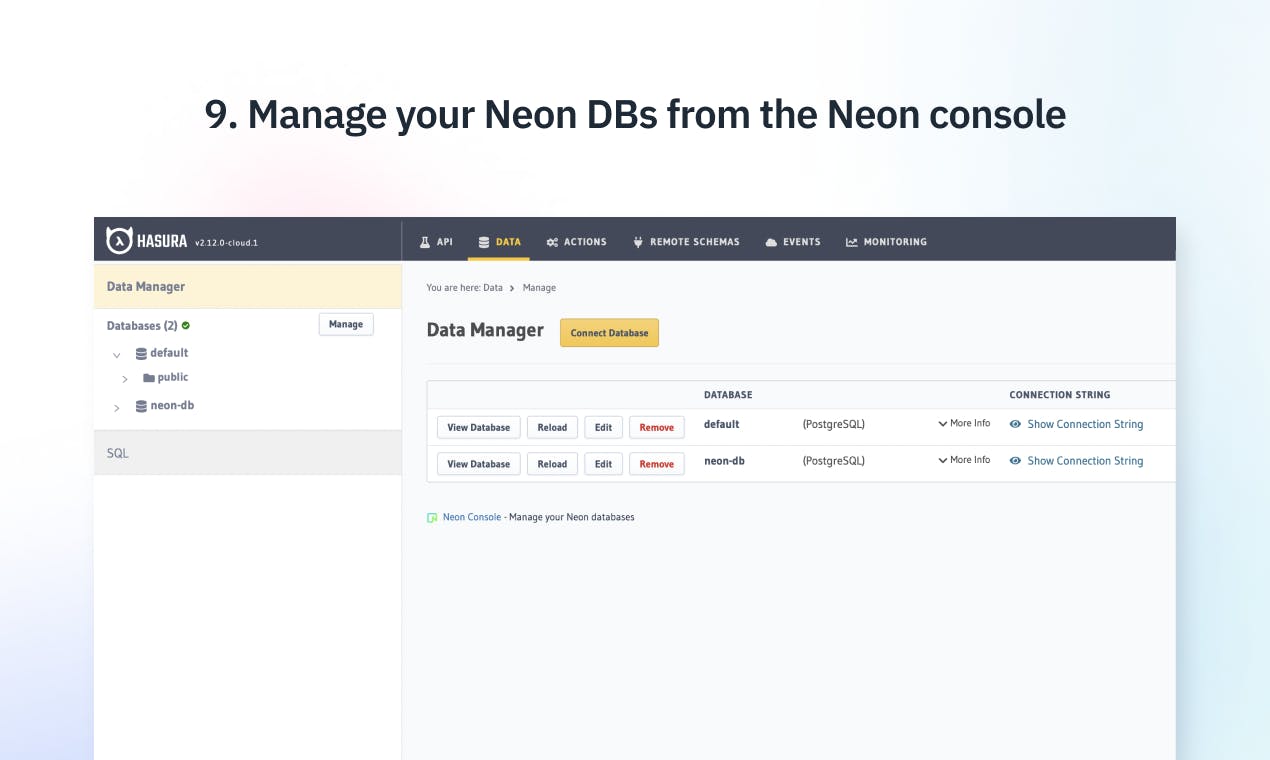This screenshot has height=760, width=1270.
Task: Click the default database icon in sidebar
Action: tap(141, 353)
